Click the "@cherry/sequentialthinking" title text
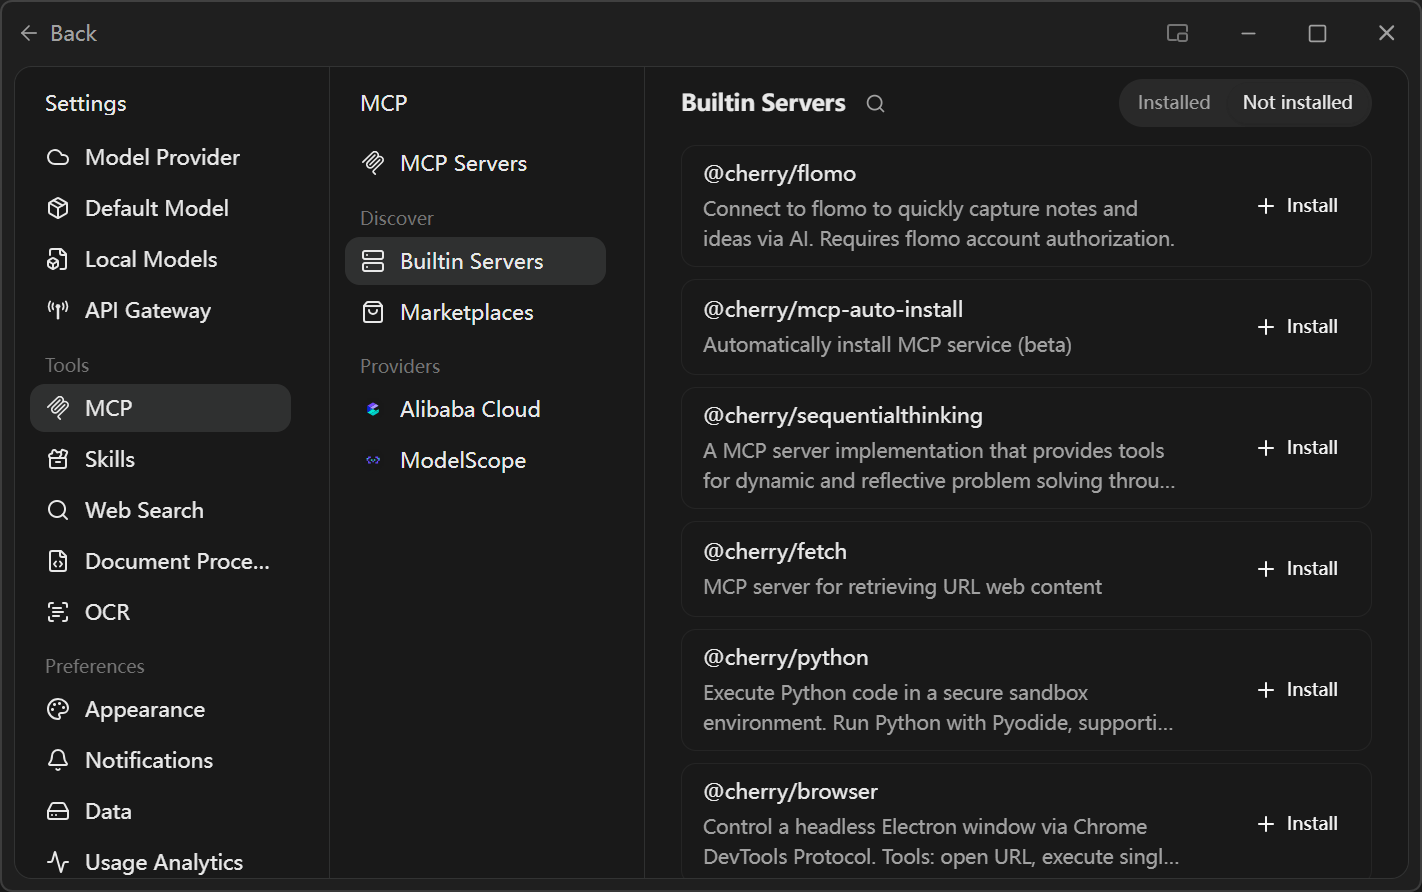 (x=843, y=415)
